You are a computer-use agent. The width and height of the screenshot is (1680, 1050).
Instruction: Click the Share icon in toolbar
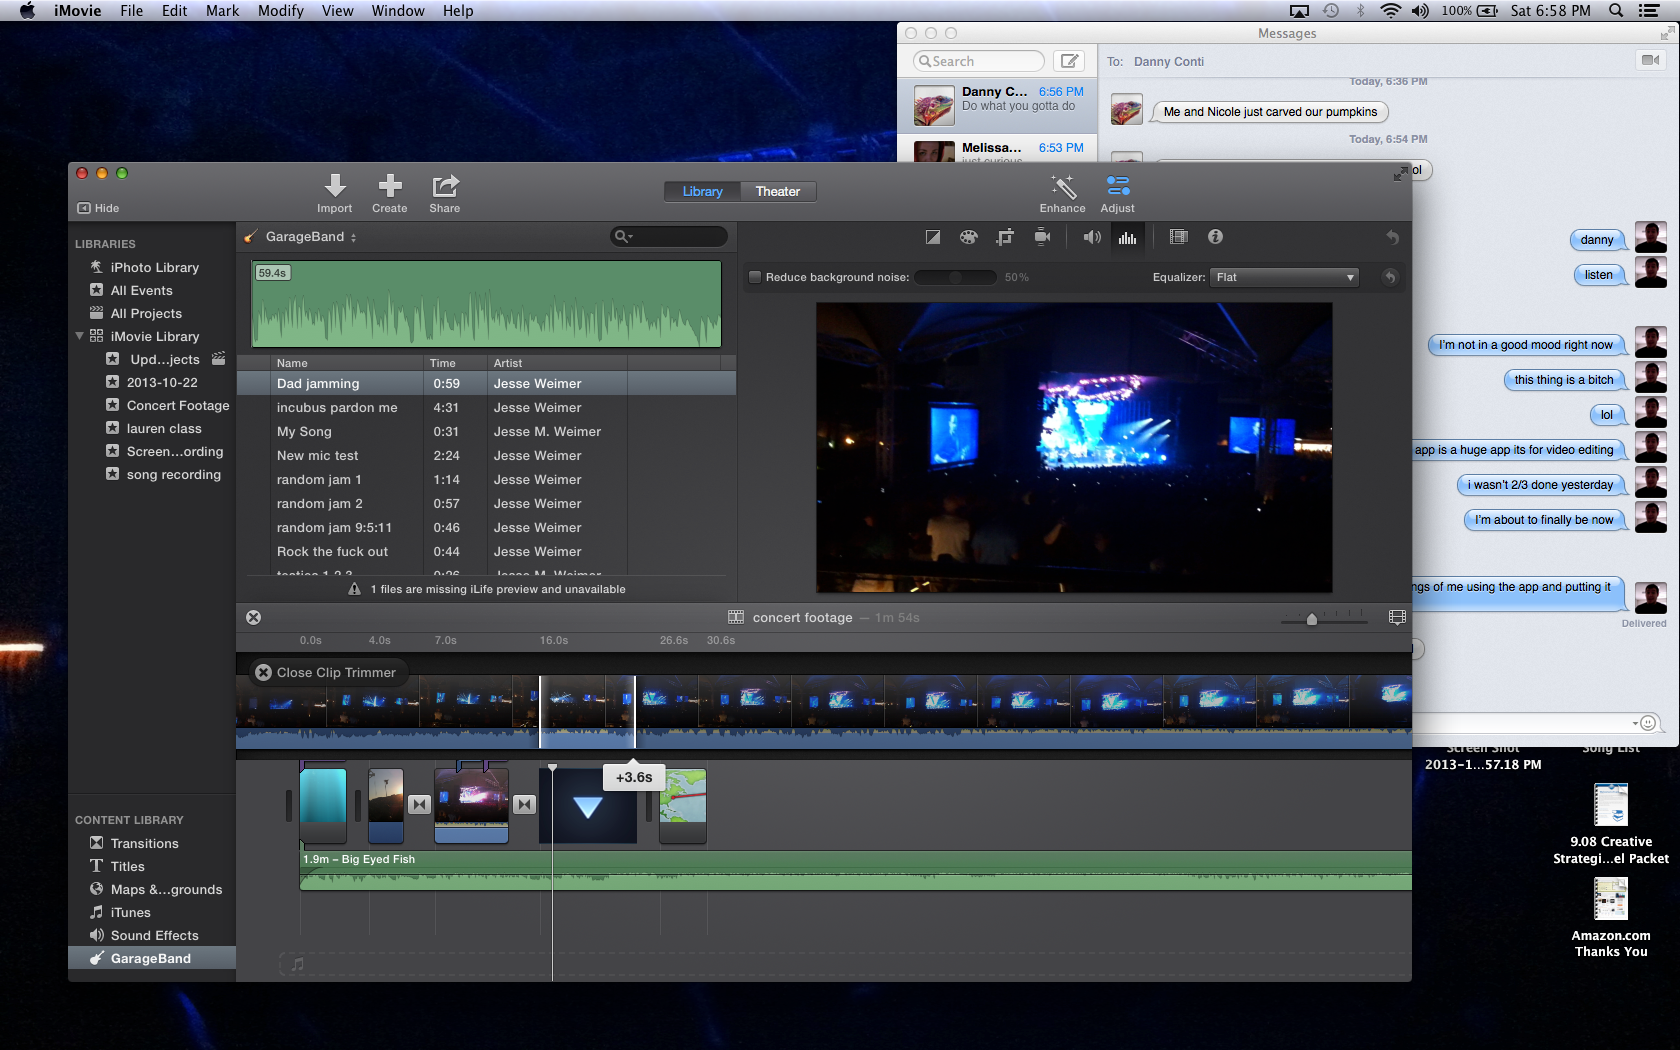coord(445,186)
